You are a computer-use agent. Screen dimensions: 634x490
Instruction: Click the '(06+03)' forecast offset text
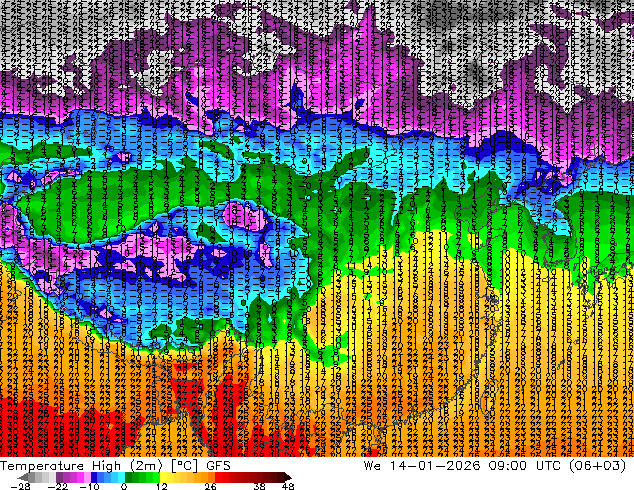pos(598,465)
